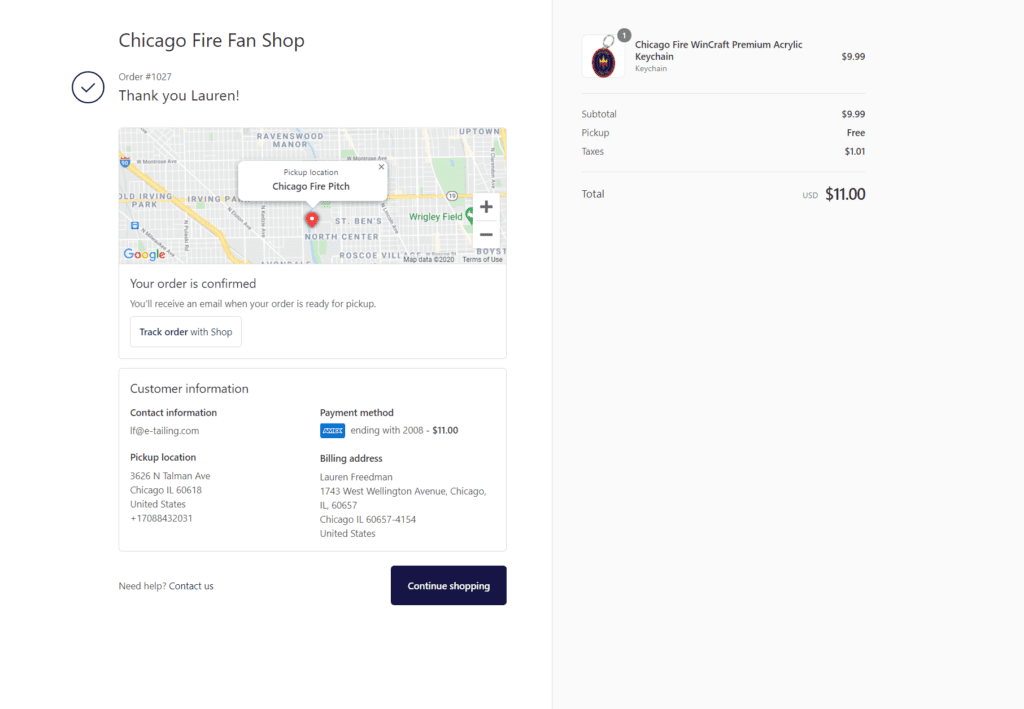Screen dimensions: 1024x709
Task: Click the Google logo on the map
Action: 144,254
